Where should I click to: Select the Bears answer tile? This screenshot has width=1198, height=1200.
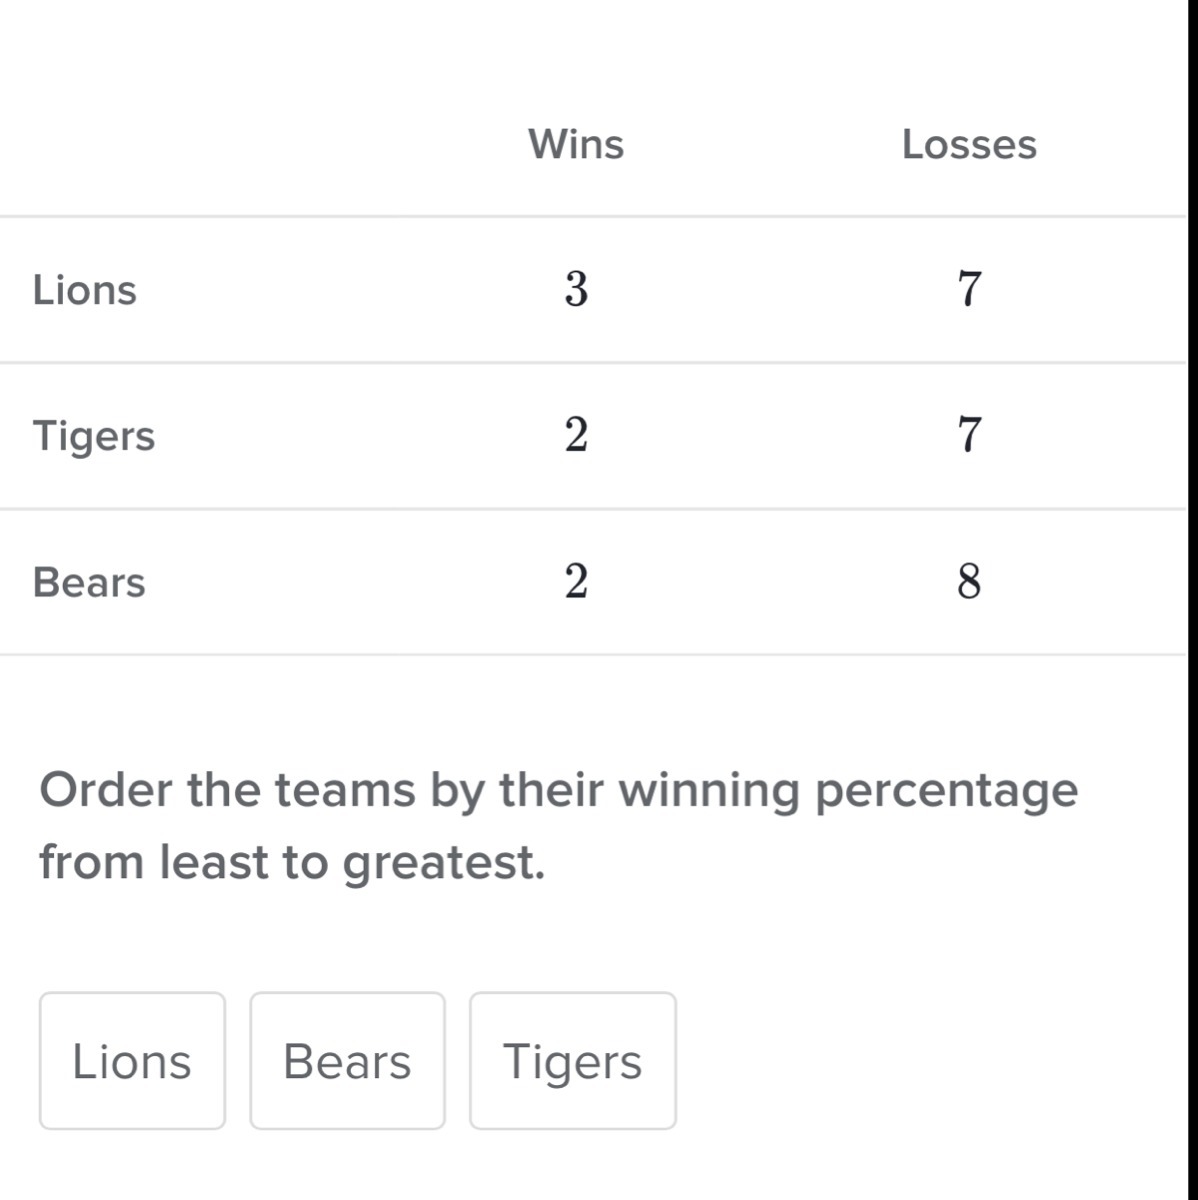[x=347, y=1061]
